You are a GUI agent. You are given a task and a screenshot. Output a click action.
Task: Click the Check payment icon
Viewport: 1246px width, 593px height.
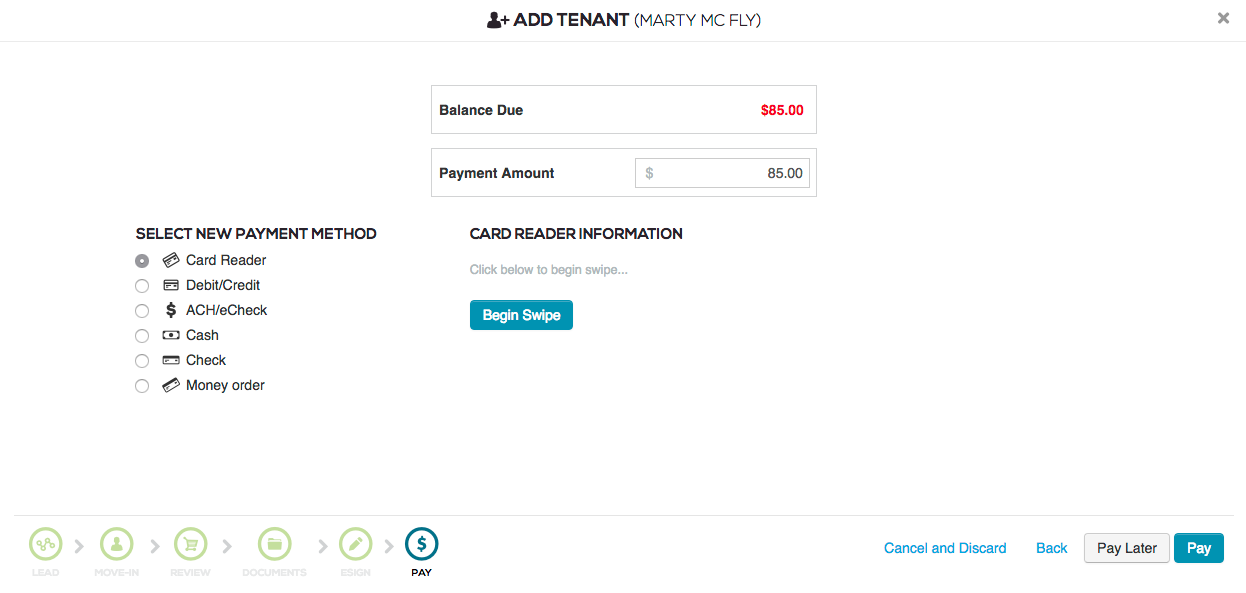(x=169, y=360)
